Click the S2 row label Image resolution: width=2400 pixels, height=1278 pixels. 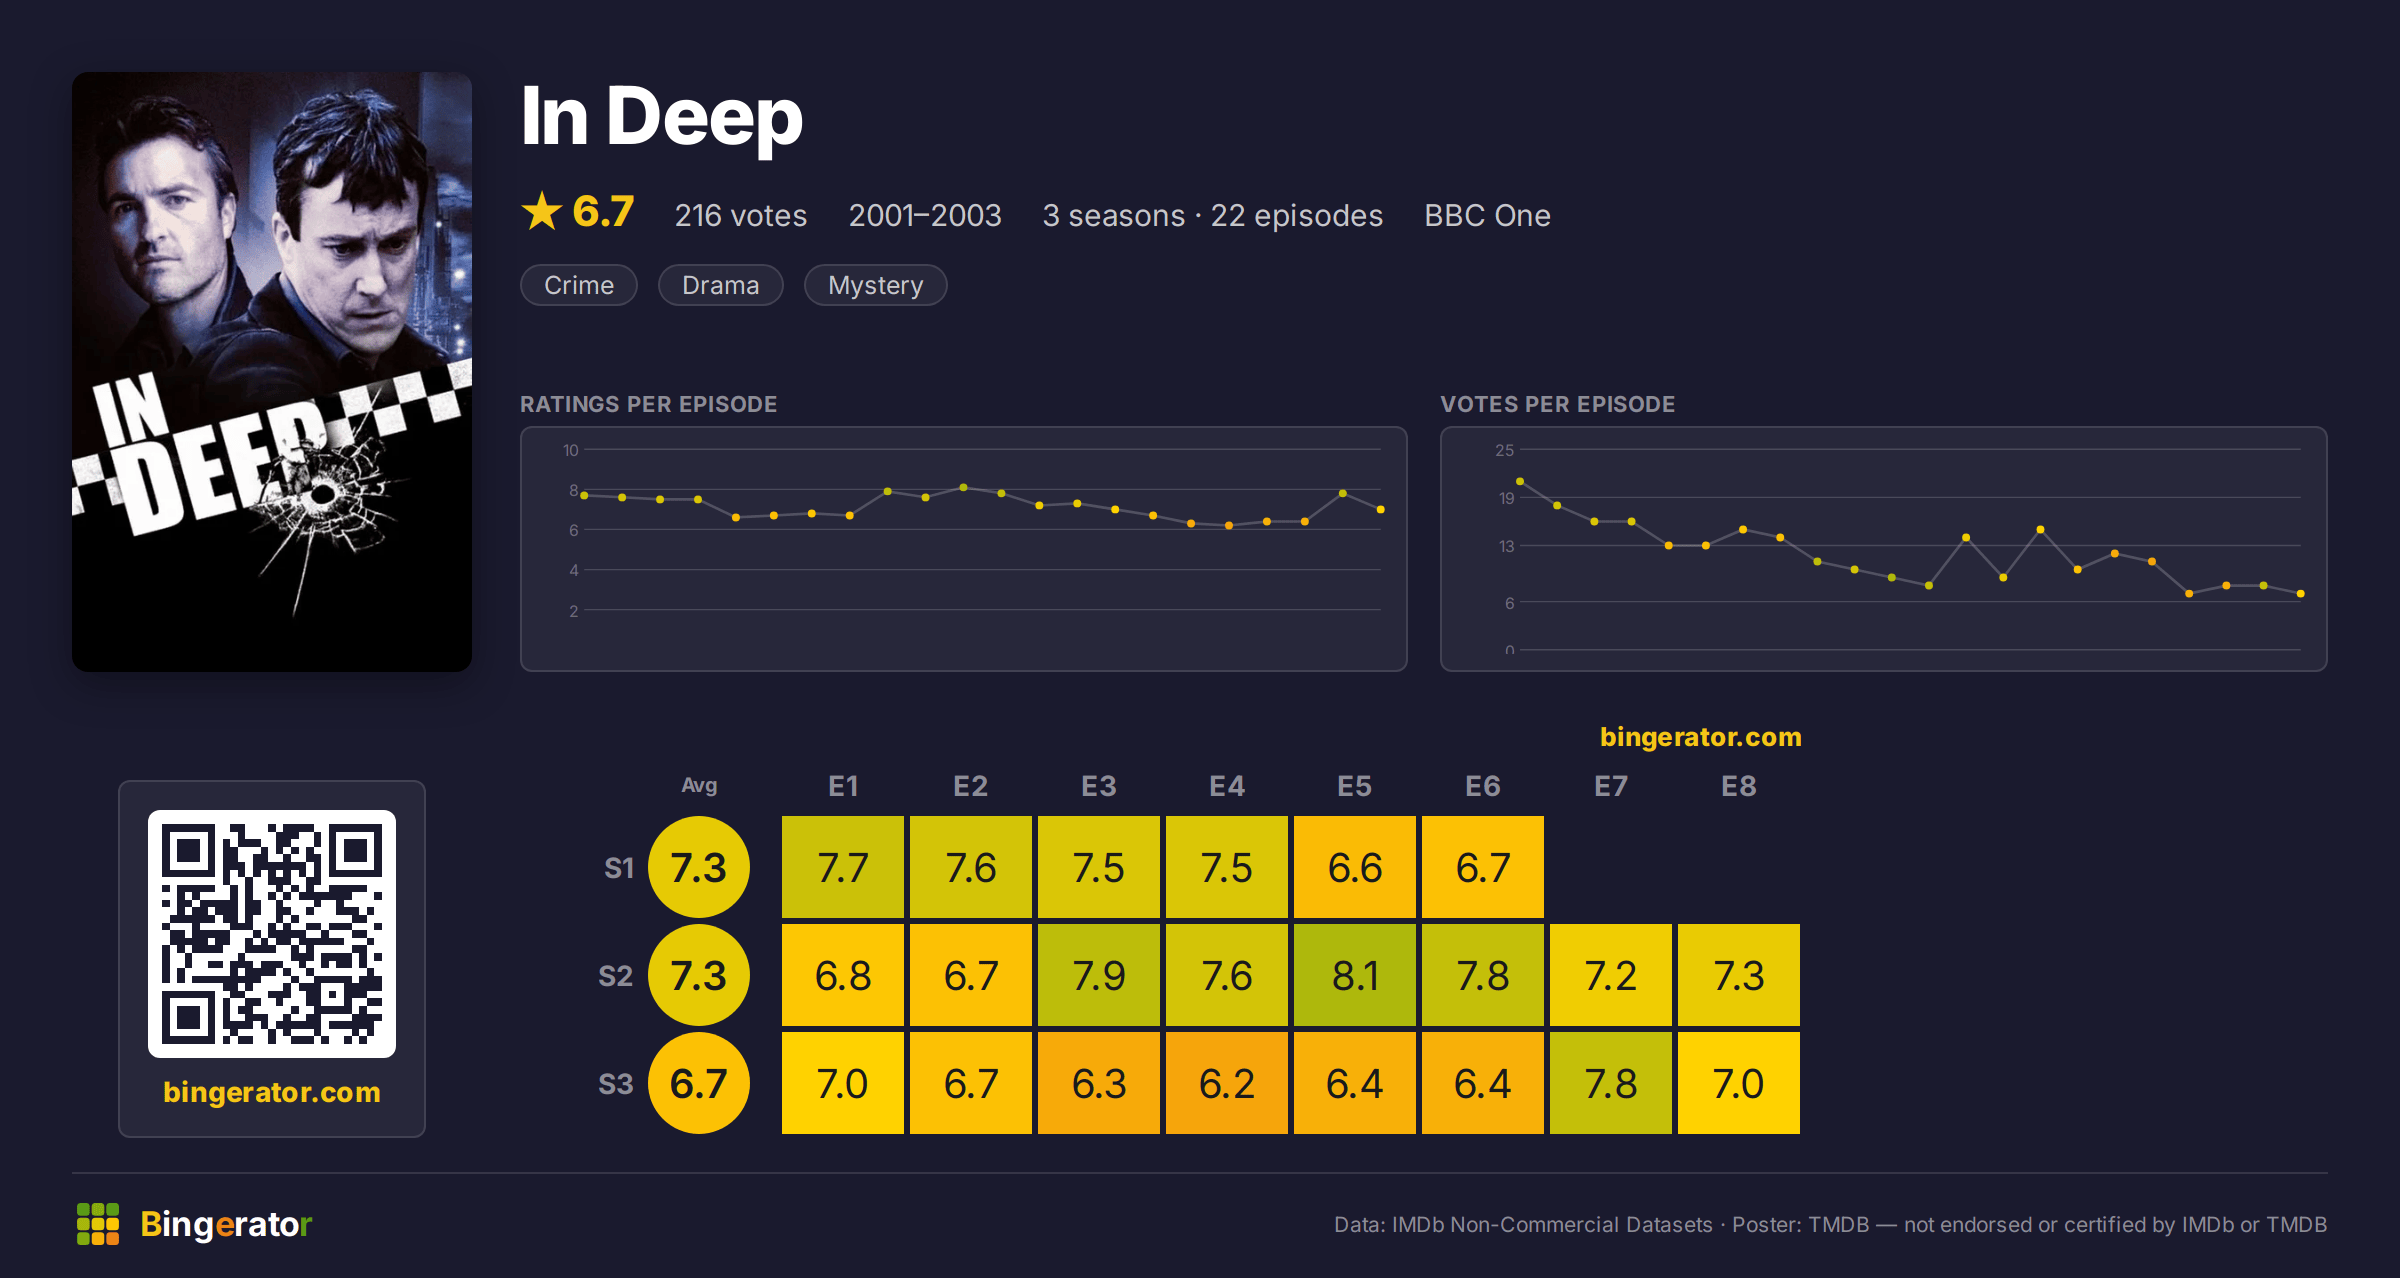616,976
